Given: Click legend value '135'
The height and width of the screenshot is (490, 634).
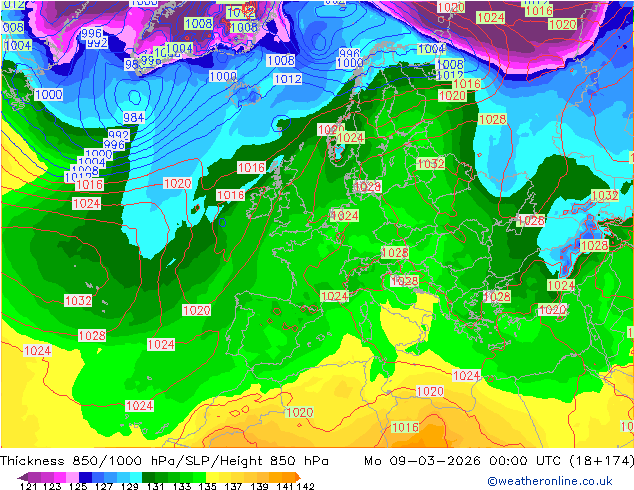Looking at the screenshot, I should click(x=207, y=486).
